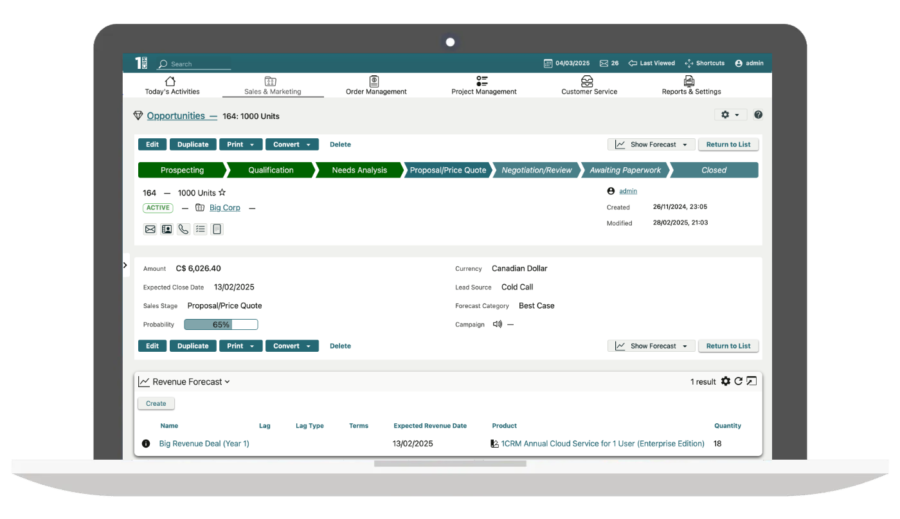Click the envelope email icon under Big Corp

[150, 229]
